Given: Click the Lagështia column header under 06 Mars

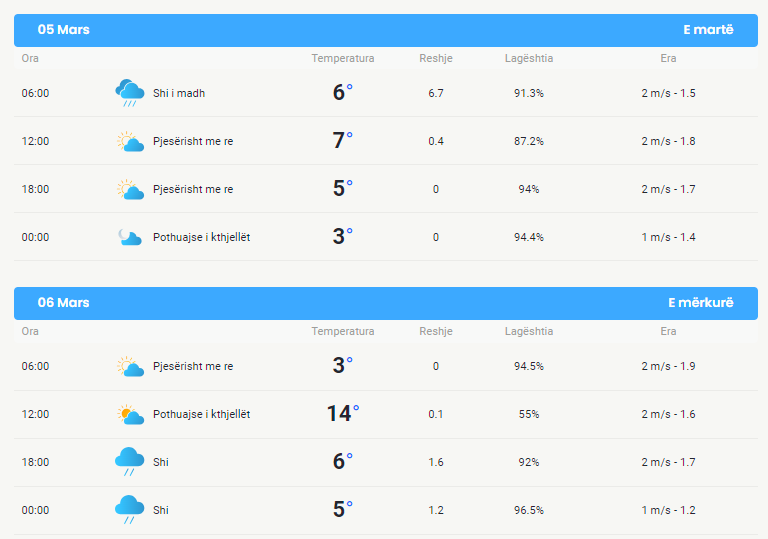Looking at the screenshot, I should coord(529,331).
